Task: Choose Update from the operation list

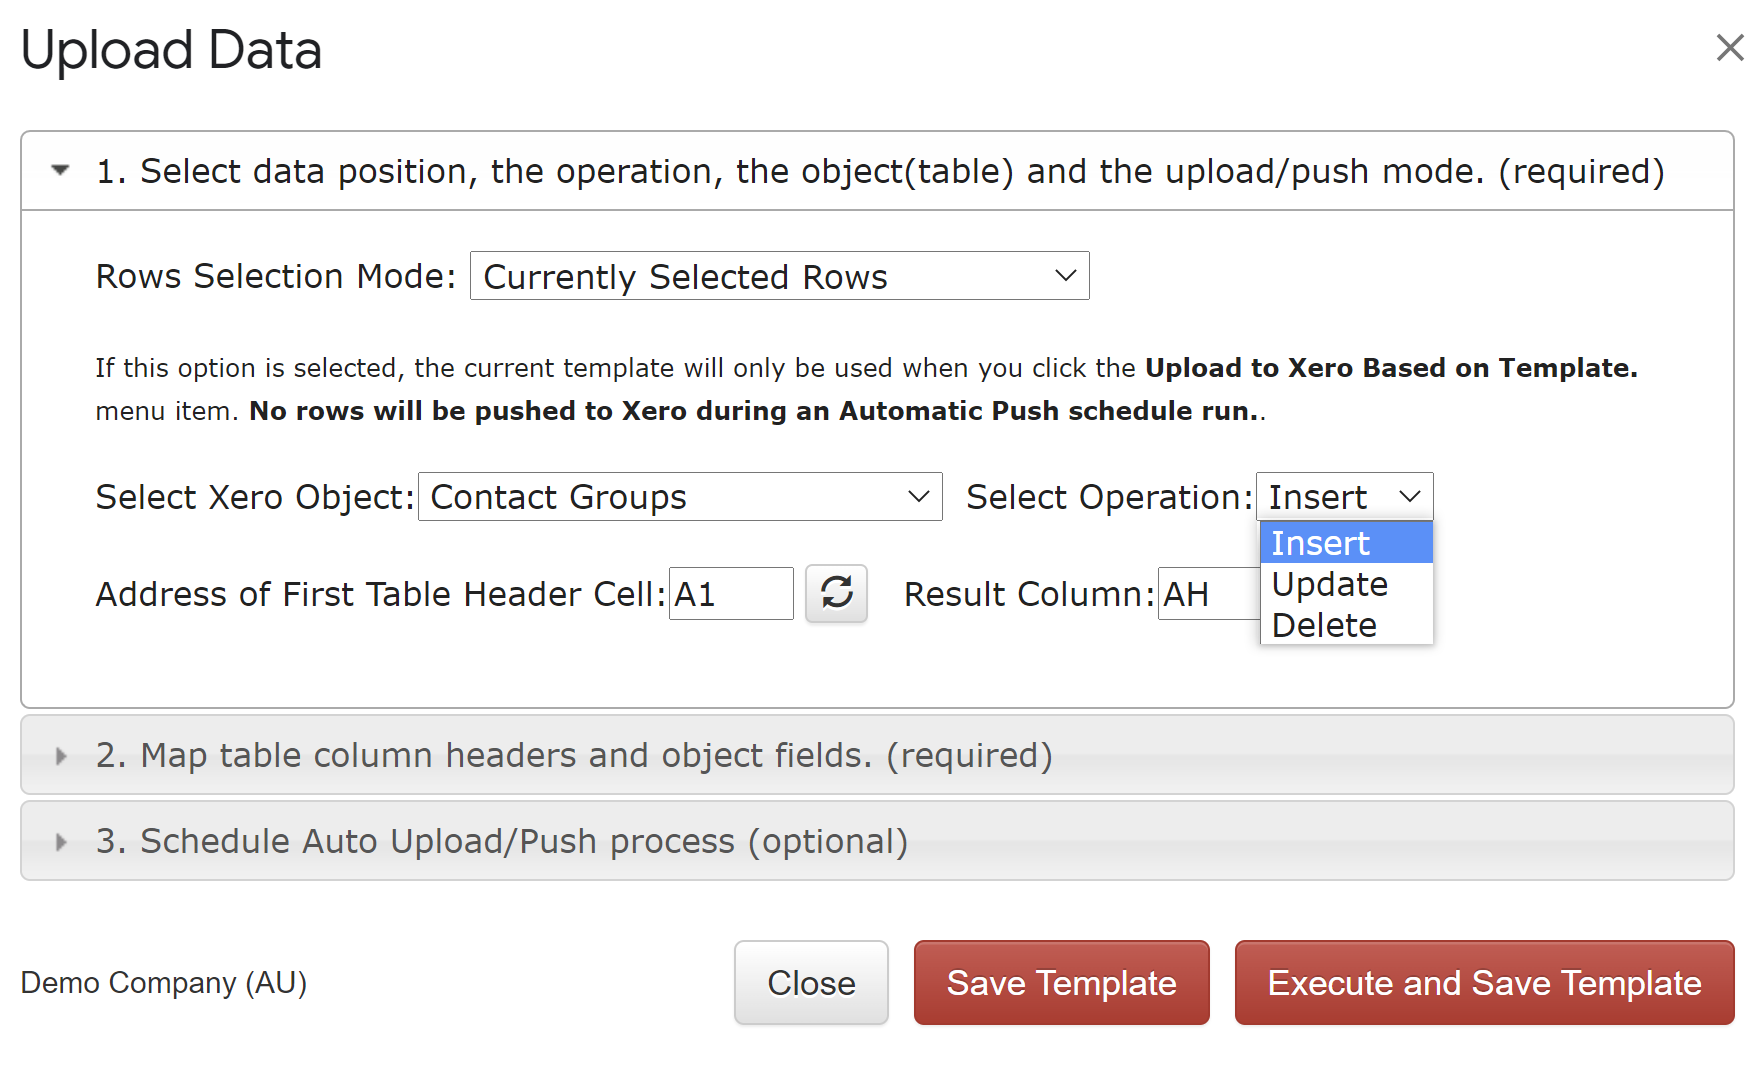Action: pos(1346,584)
